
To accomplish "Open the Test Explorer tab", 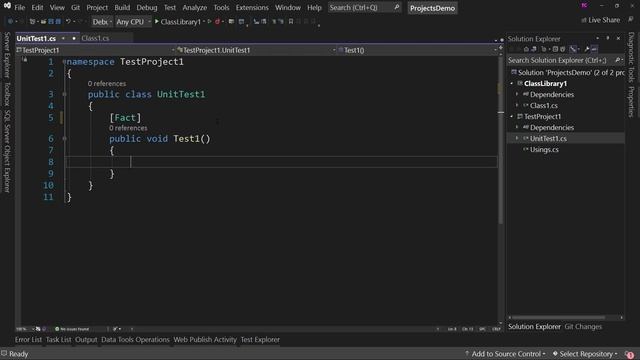I will click(260, 340).
